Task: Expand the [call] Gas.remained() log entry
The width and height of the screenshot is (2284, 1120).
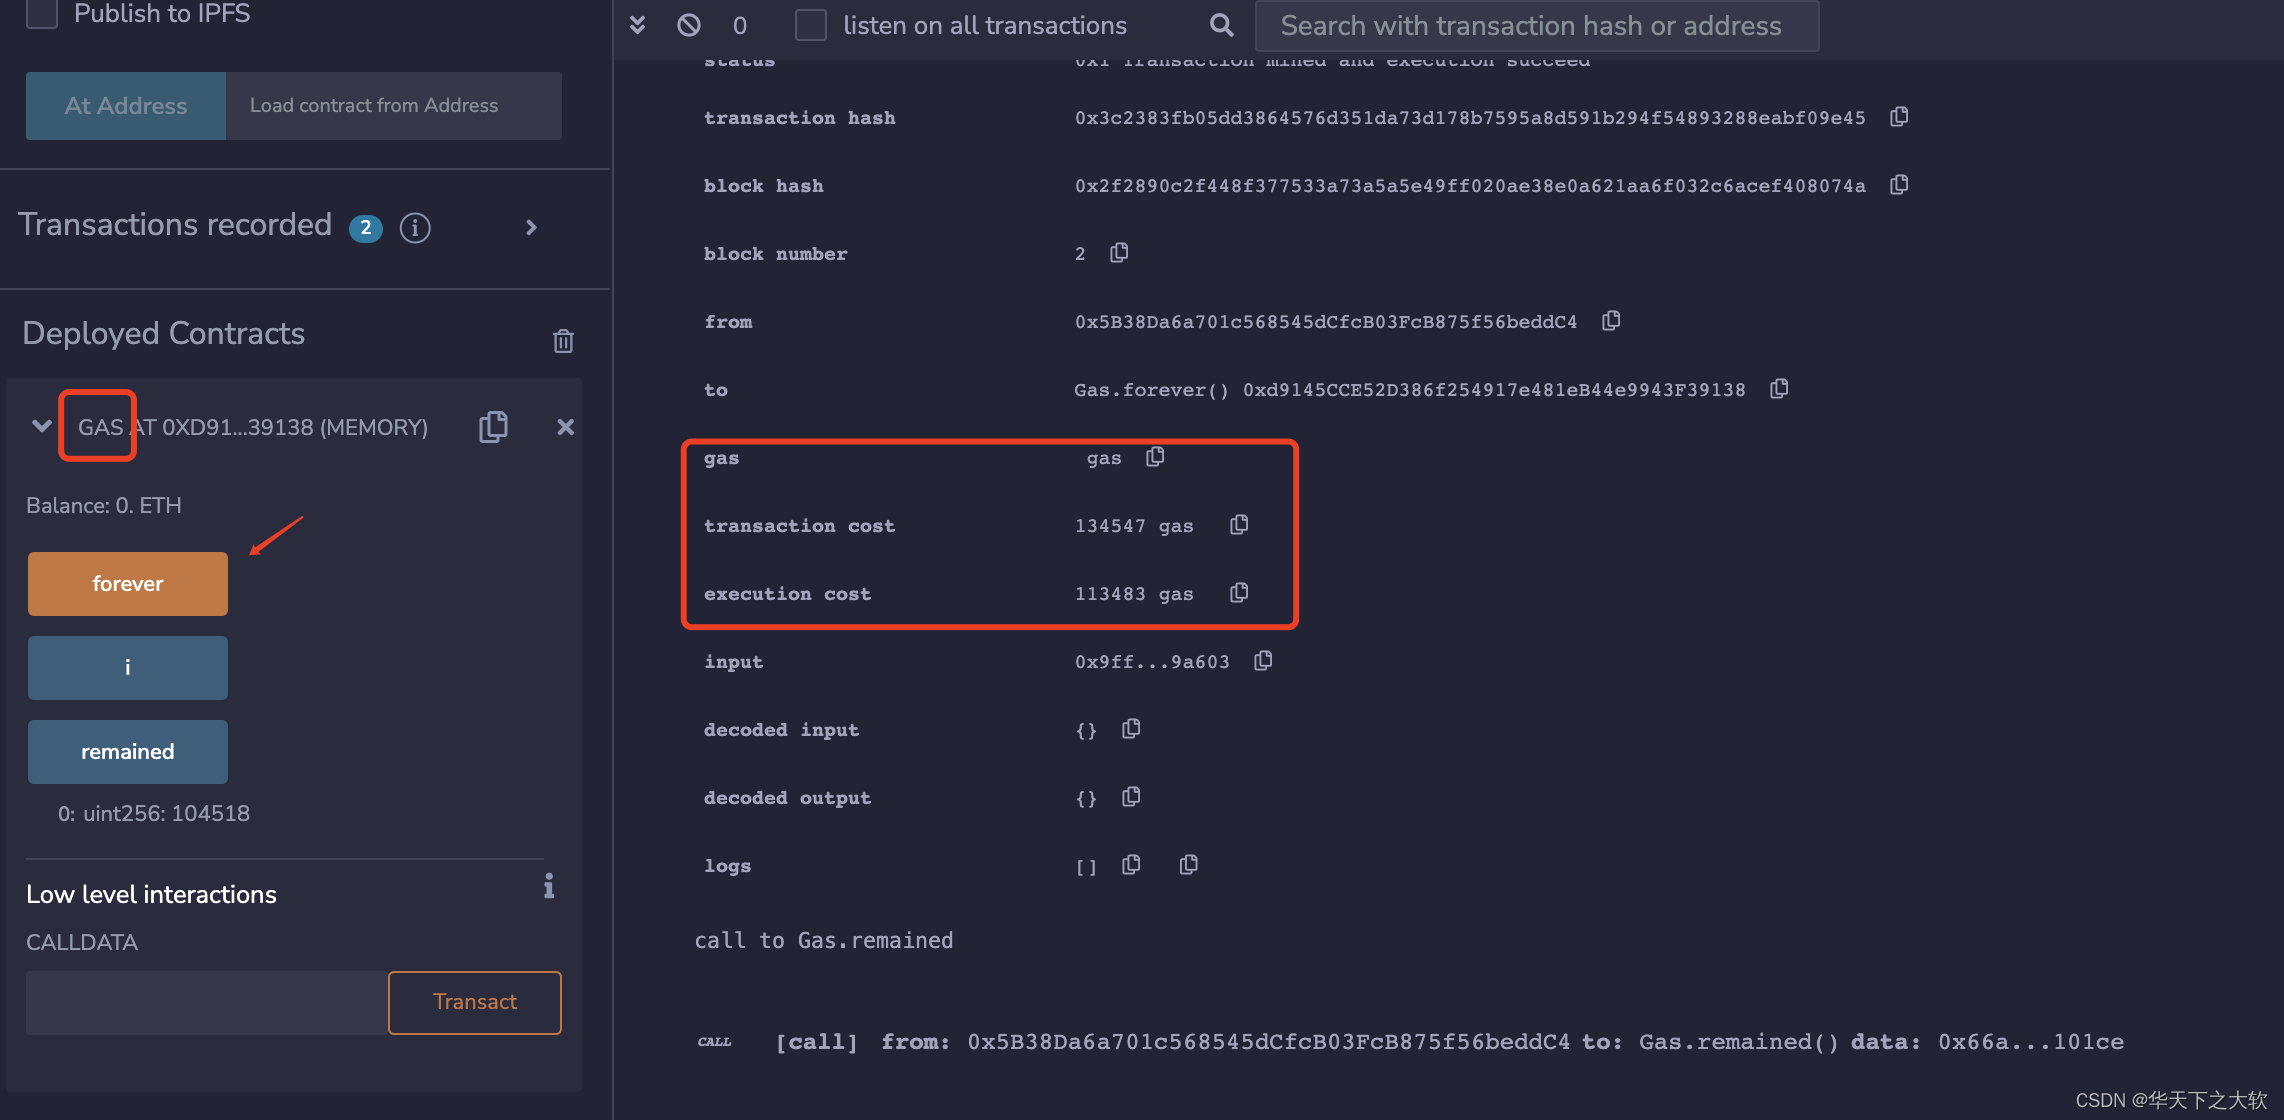Action: [1410, 1042]
